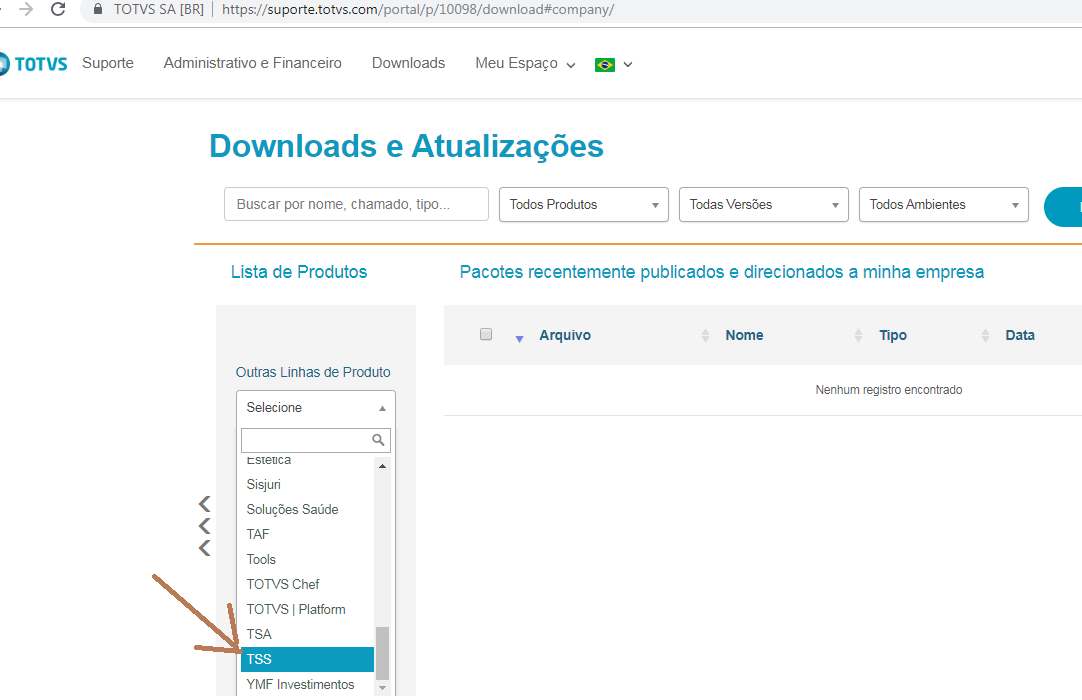Sort the Tipo column using its arrows
Screen dimensions: 1082x700
[858, 336]
